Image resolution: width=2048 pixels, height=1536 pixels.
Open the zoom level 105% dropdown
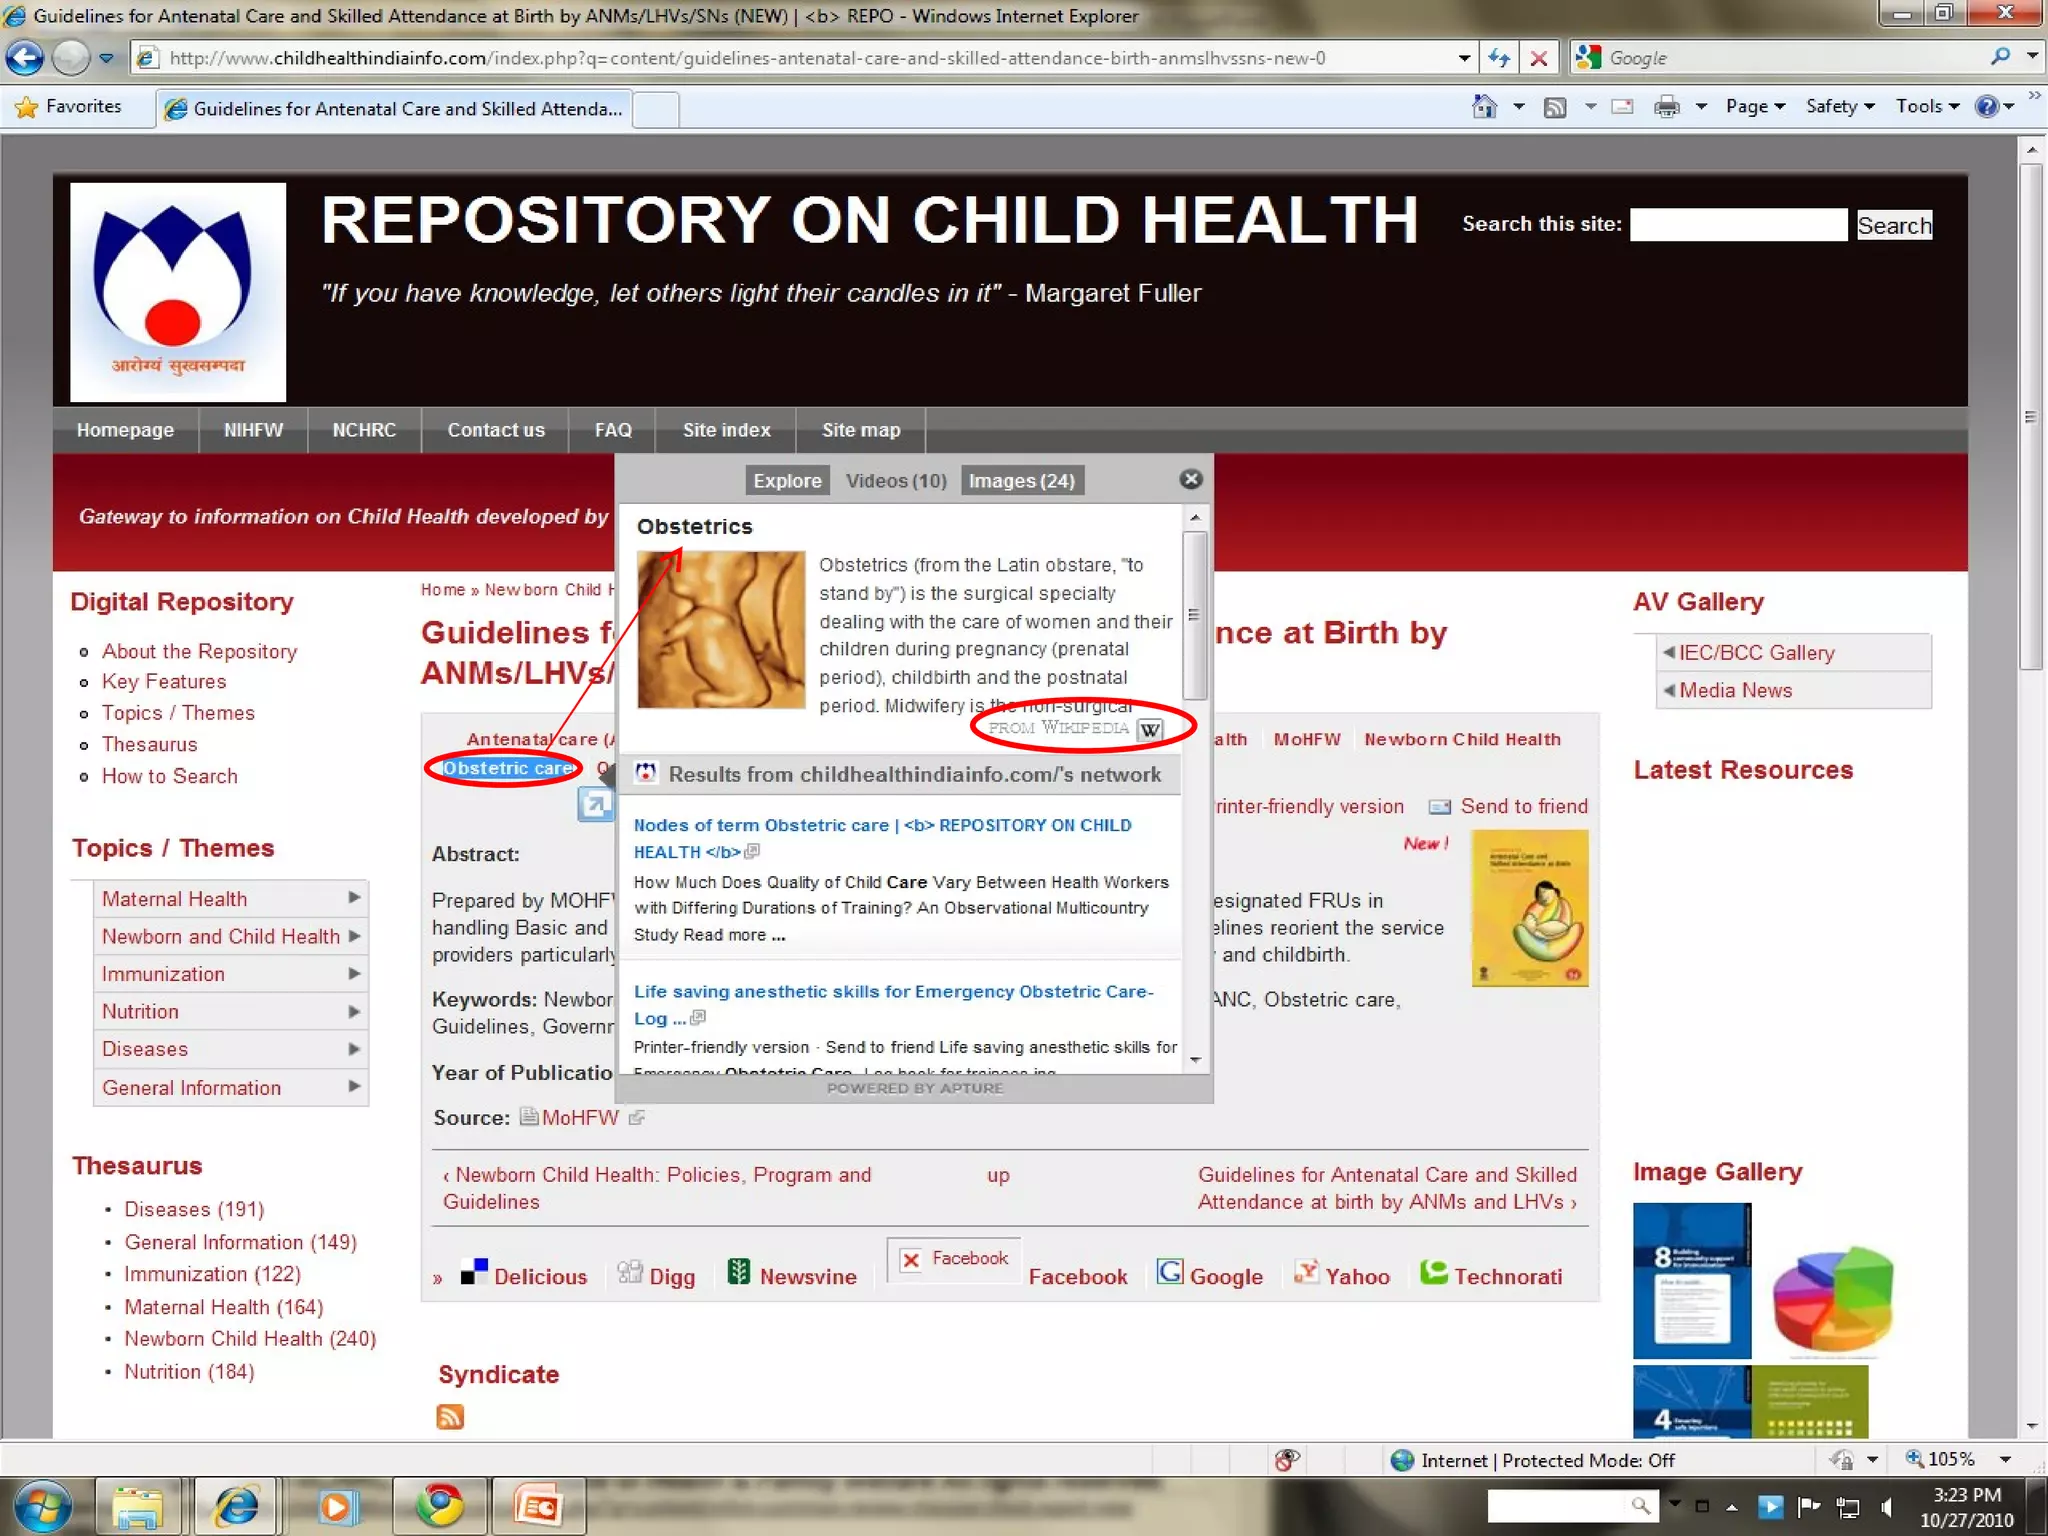2005,1459
